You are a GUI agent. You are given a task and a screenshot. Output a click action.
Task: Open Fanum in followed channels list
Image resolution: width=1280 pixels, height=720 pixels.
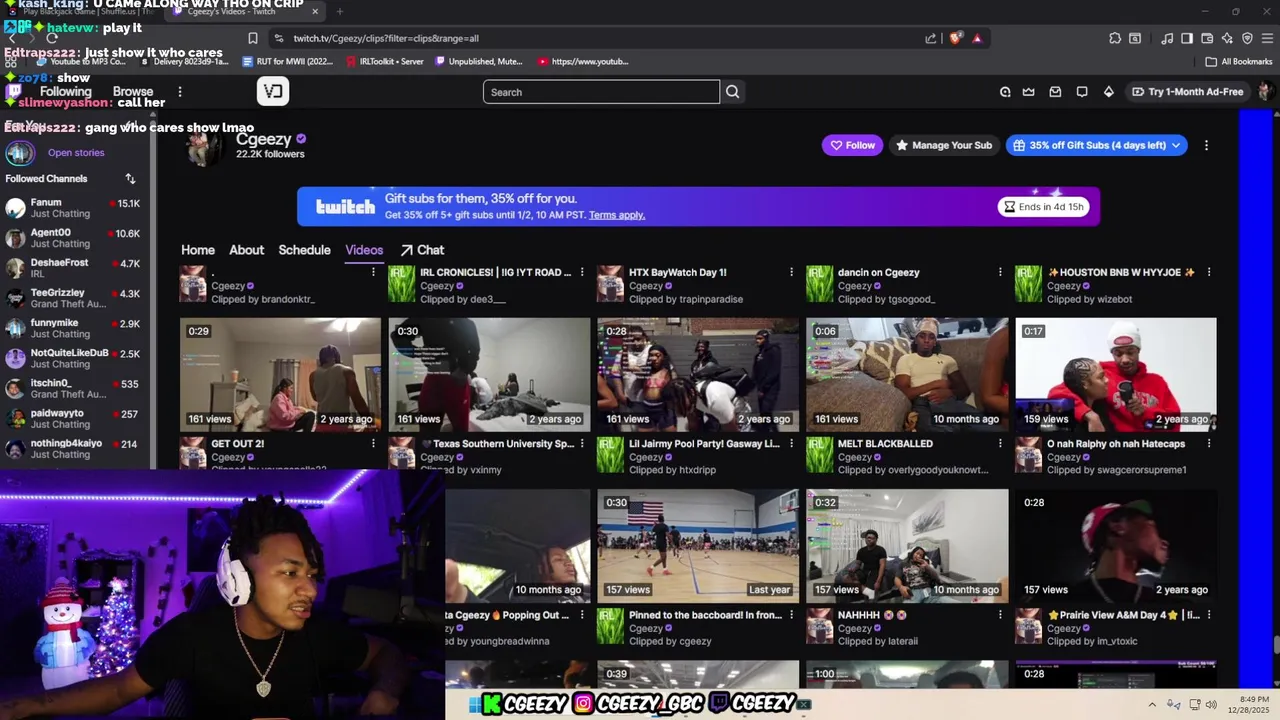click(72, 208)
